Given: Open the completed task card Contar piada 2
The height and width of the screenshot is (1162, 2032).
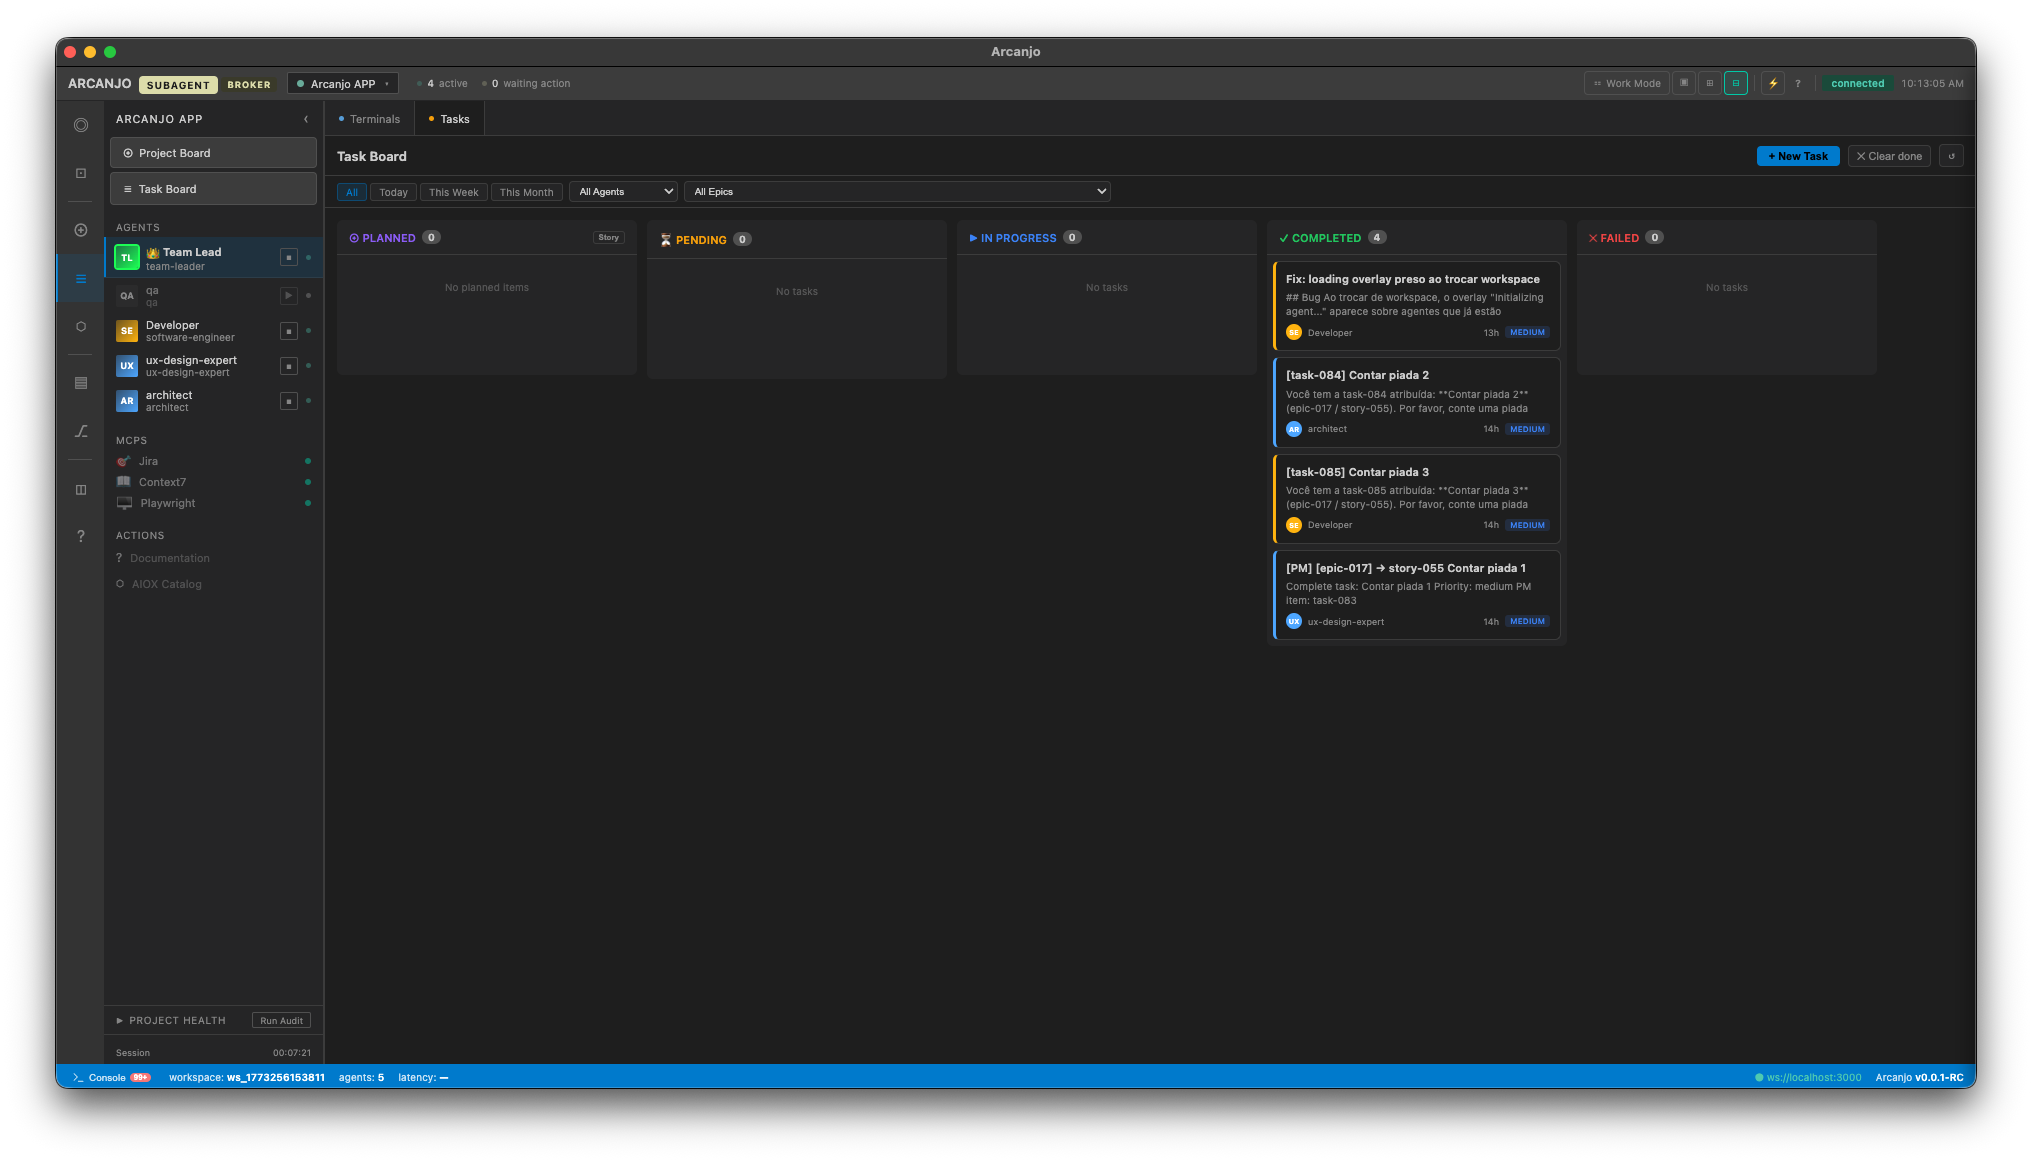Looking at the screenshot, I should pos(1415,401).
